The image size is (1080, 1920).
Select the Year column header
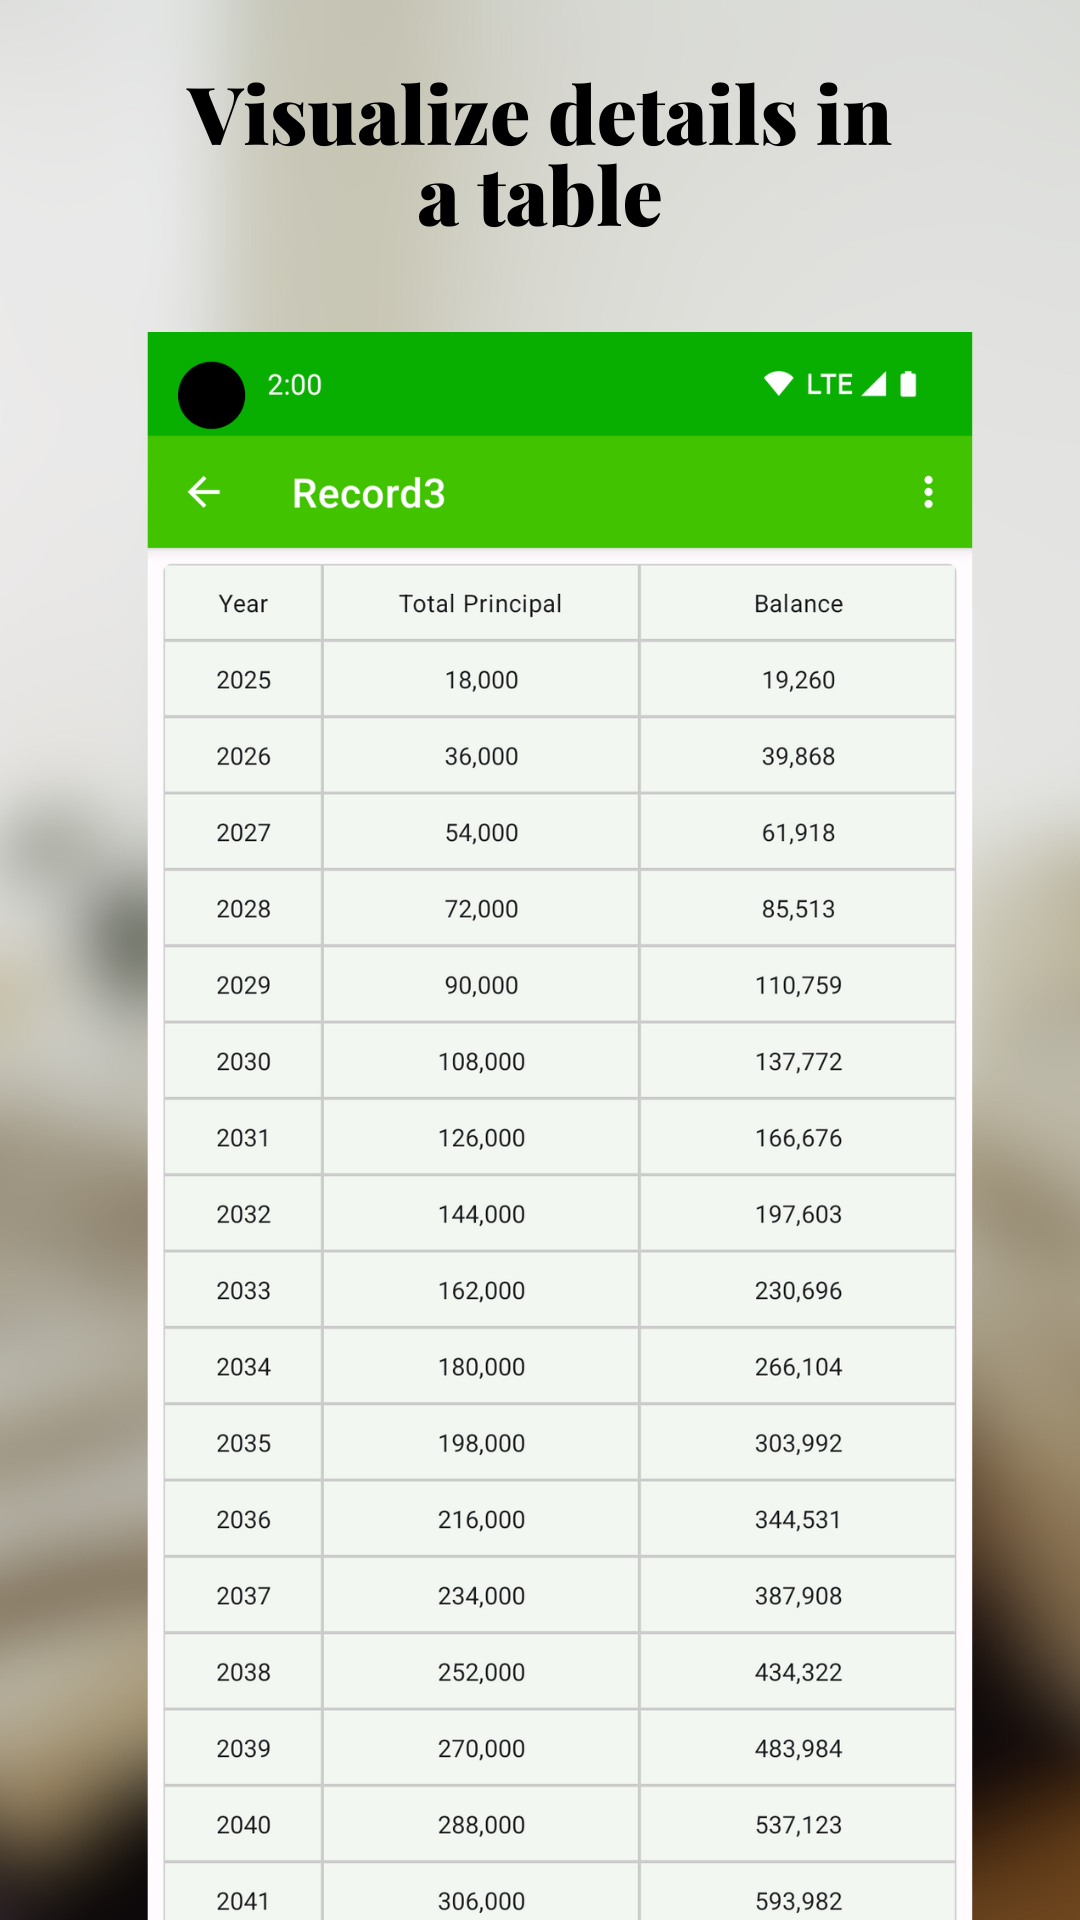click(244, 603)
